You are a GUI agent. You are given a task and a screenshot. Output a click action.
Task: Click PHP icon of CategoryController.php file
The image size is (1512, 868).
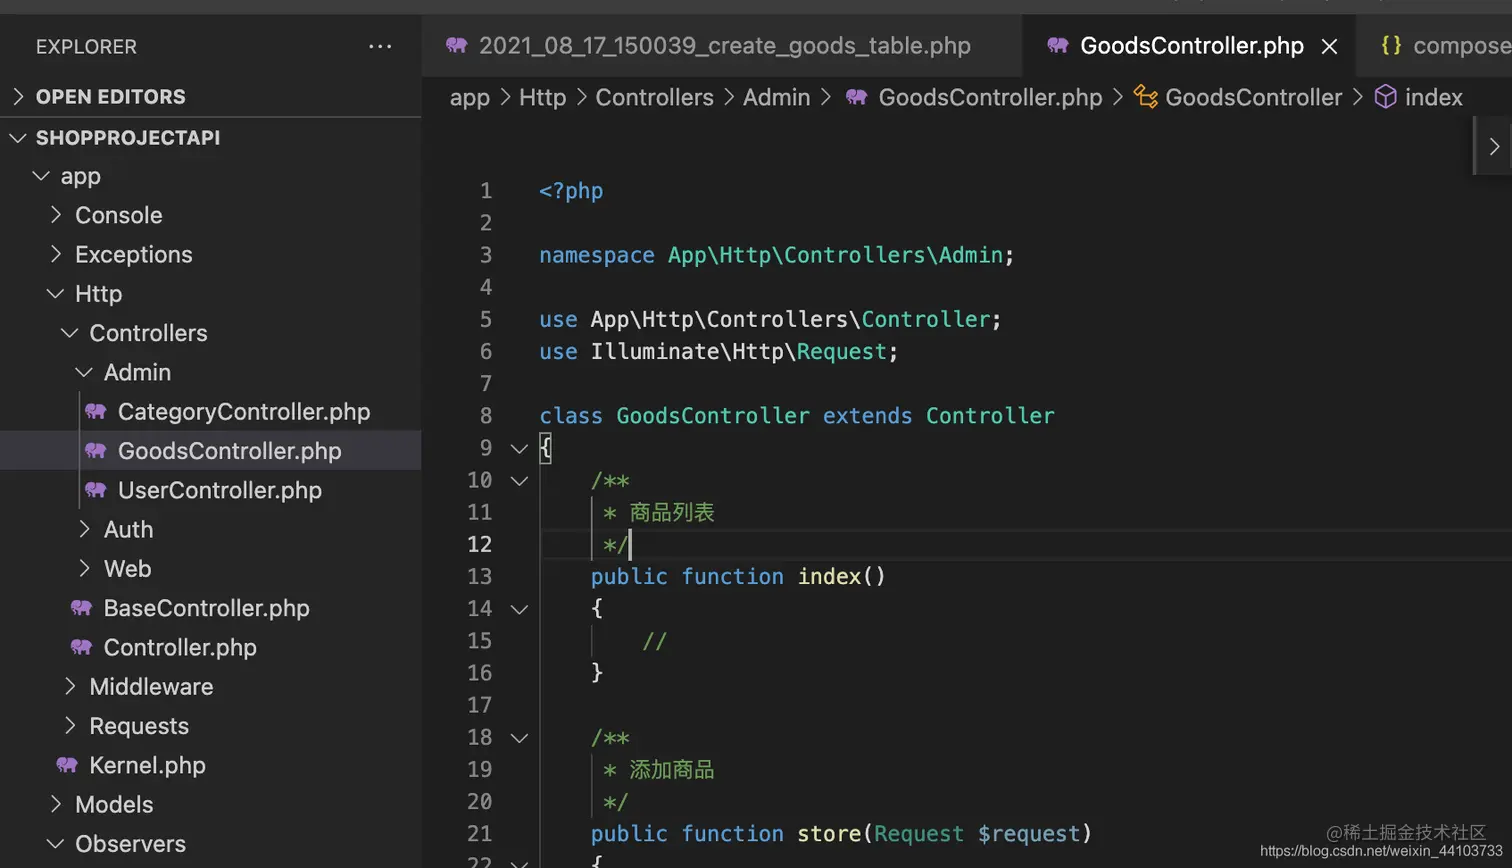96,411
